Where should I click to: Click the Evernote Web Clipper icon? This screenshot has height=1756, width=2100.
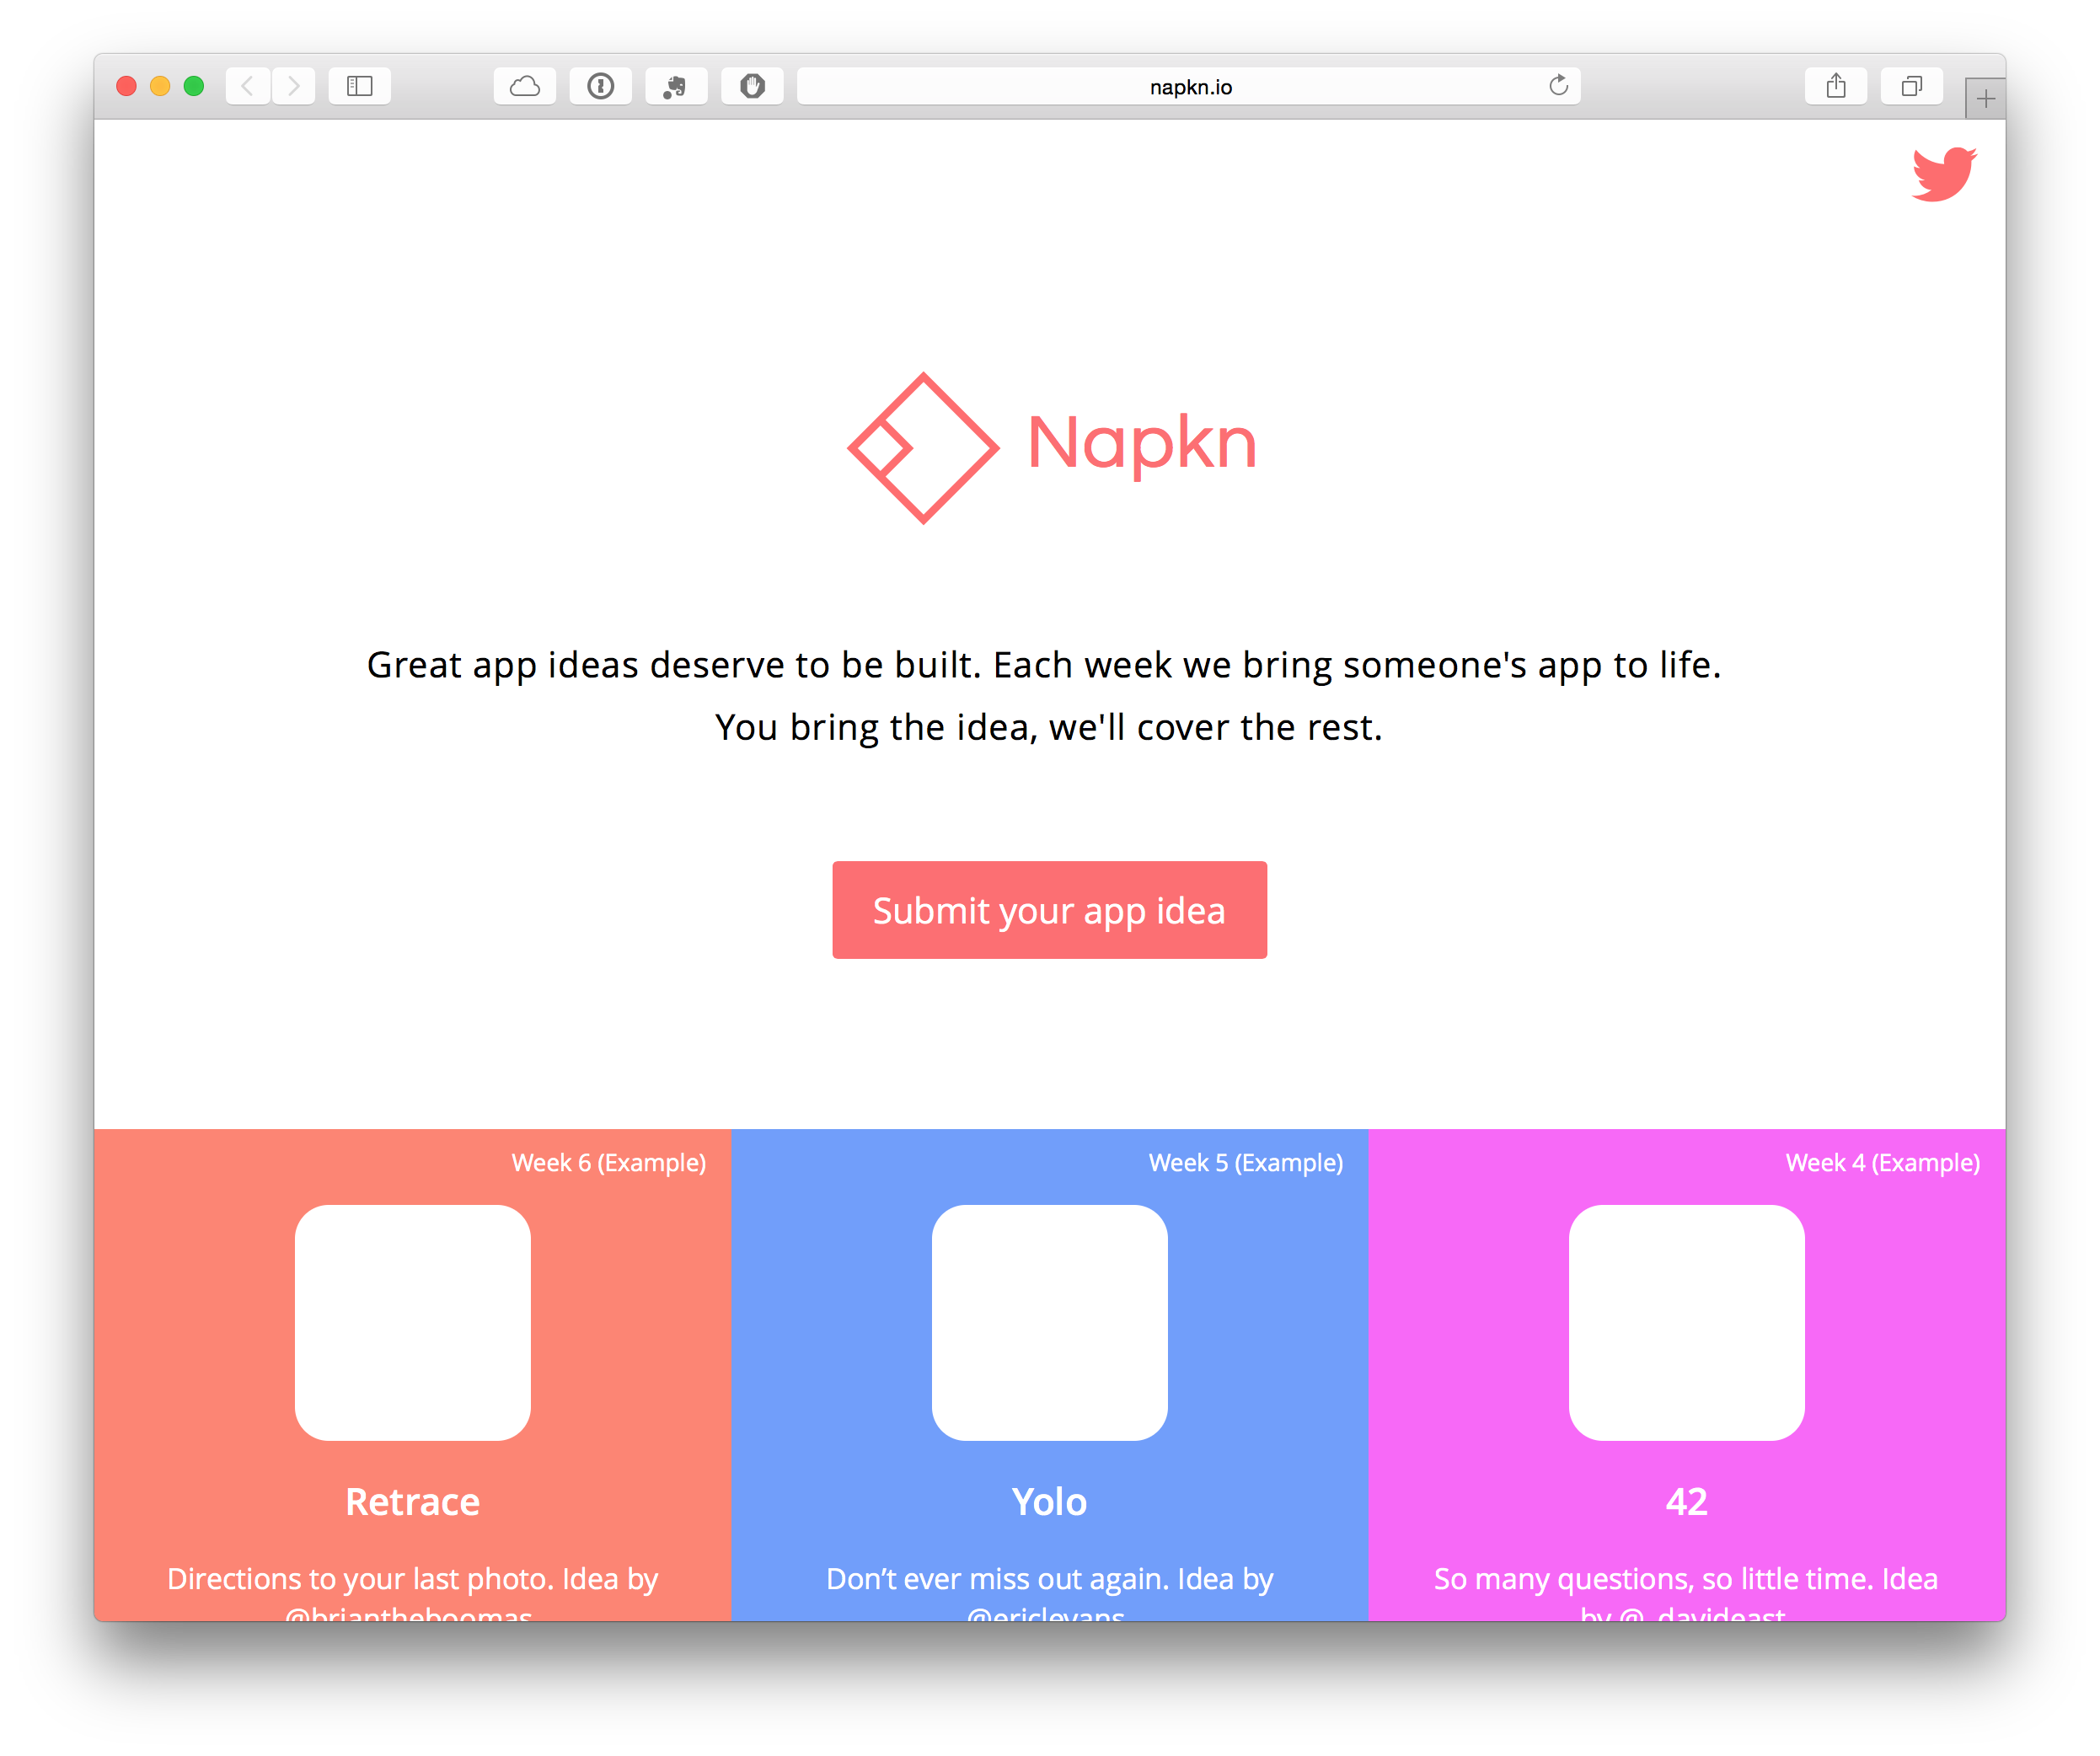[676, 86]
